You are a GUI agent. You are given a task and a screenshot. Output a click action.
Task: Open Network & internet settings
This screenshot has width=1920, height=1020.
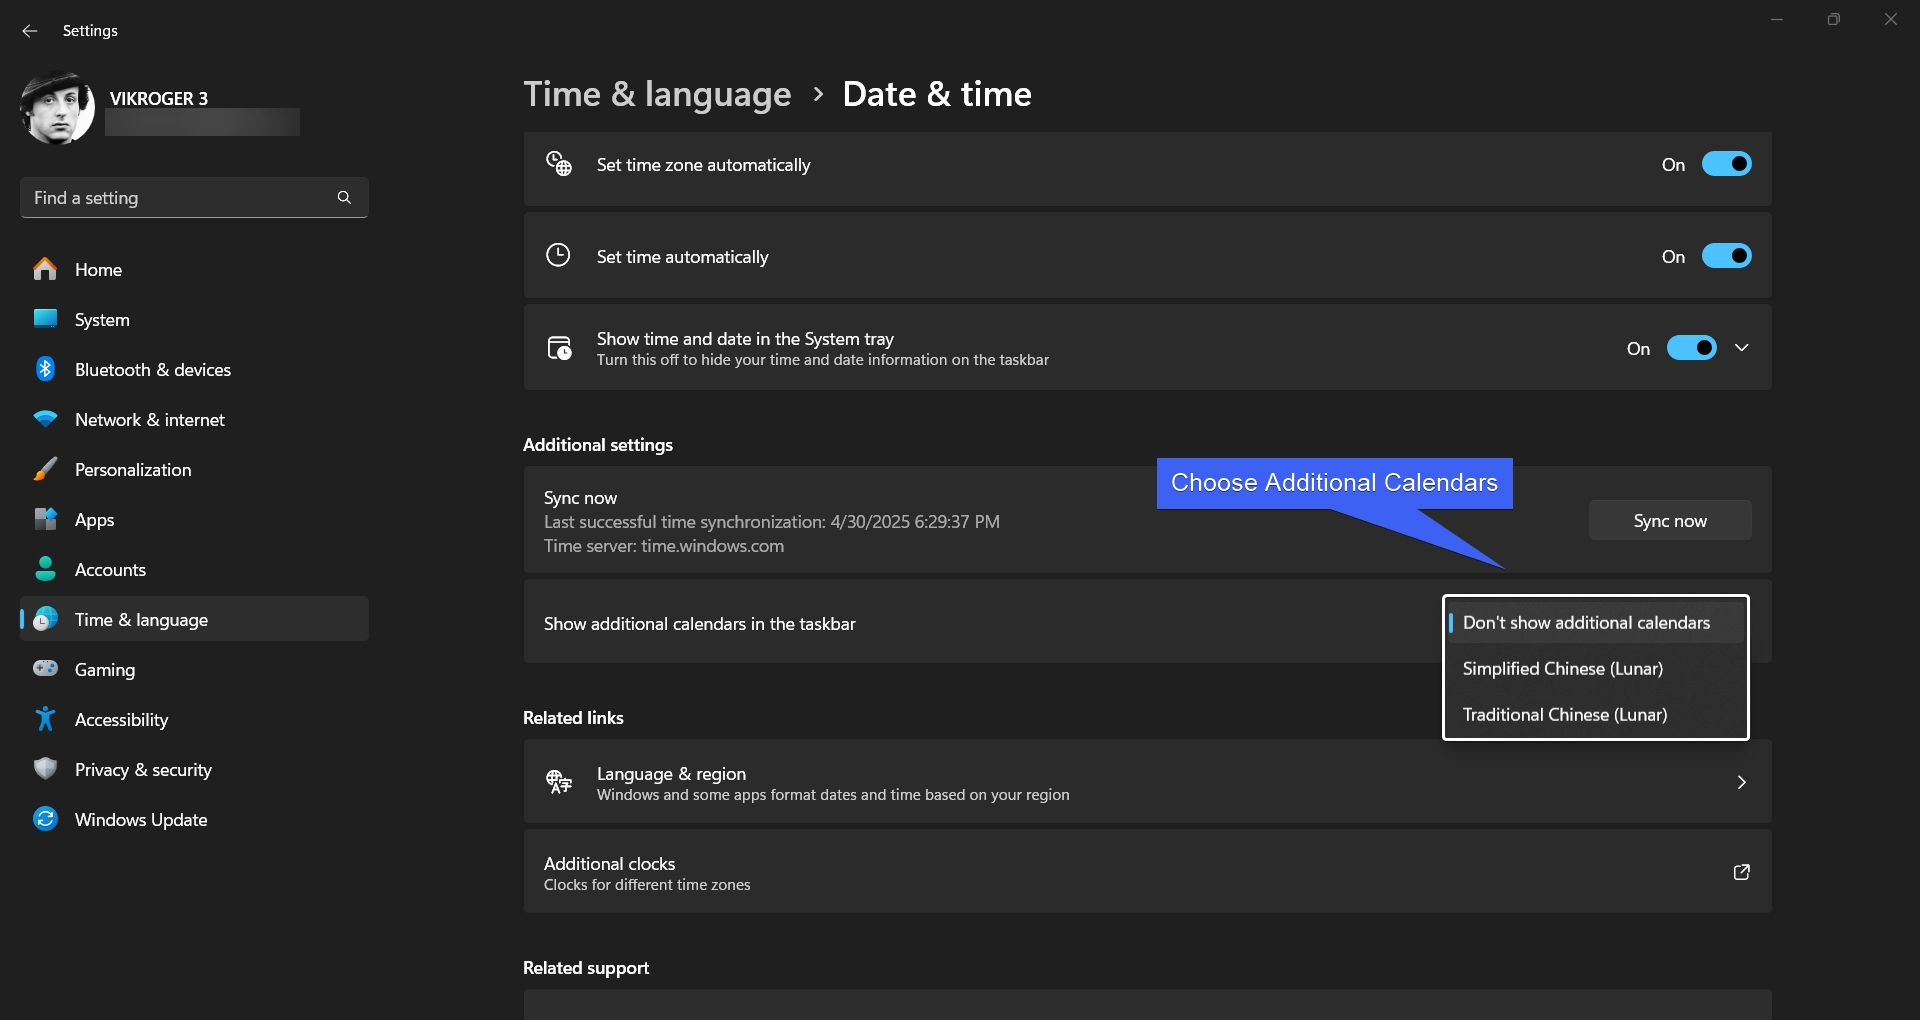pos(45,419)
